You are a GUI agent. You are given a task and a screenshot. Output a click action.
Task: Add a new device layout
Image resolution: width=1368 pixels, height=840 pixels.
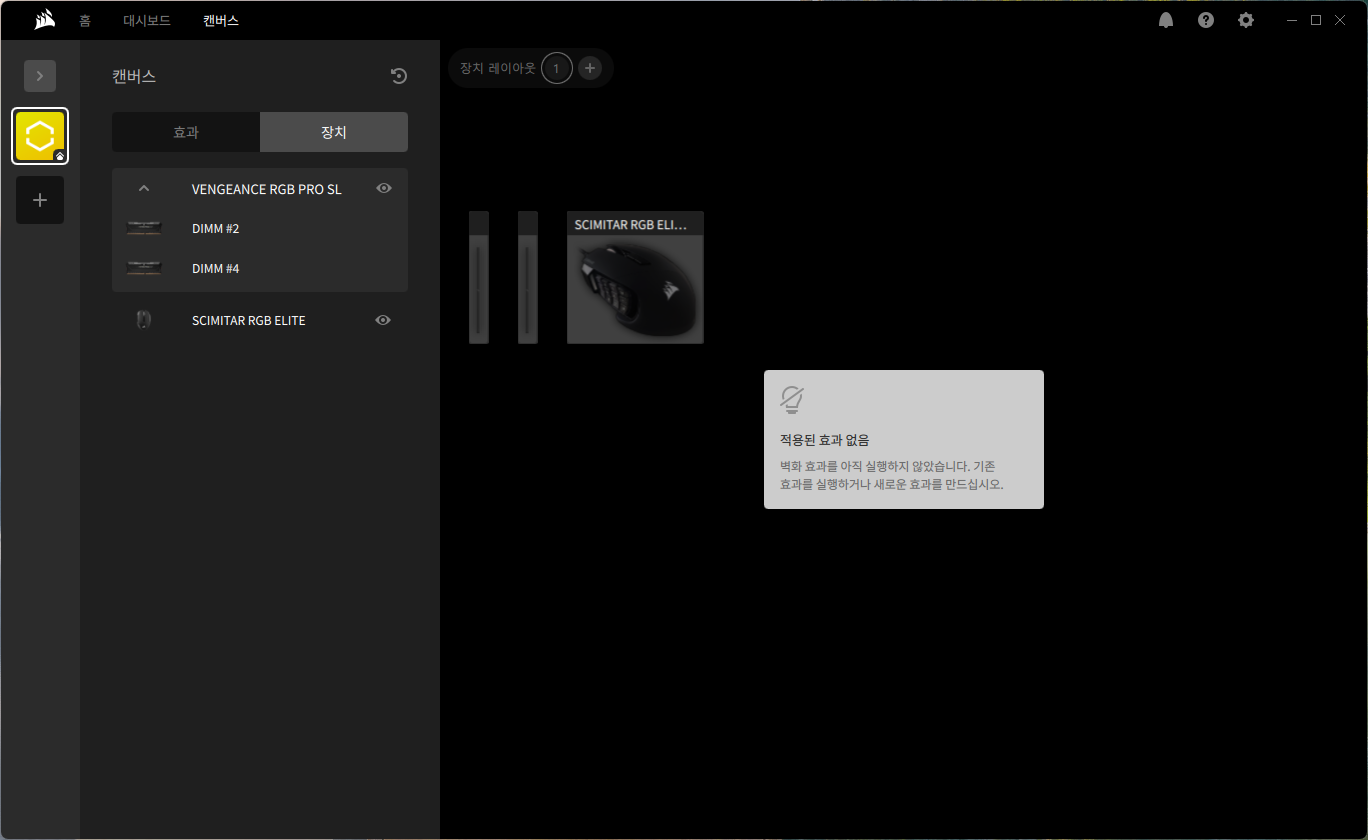590,68
